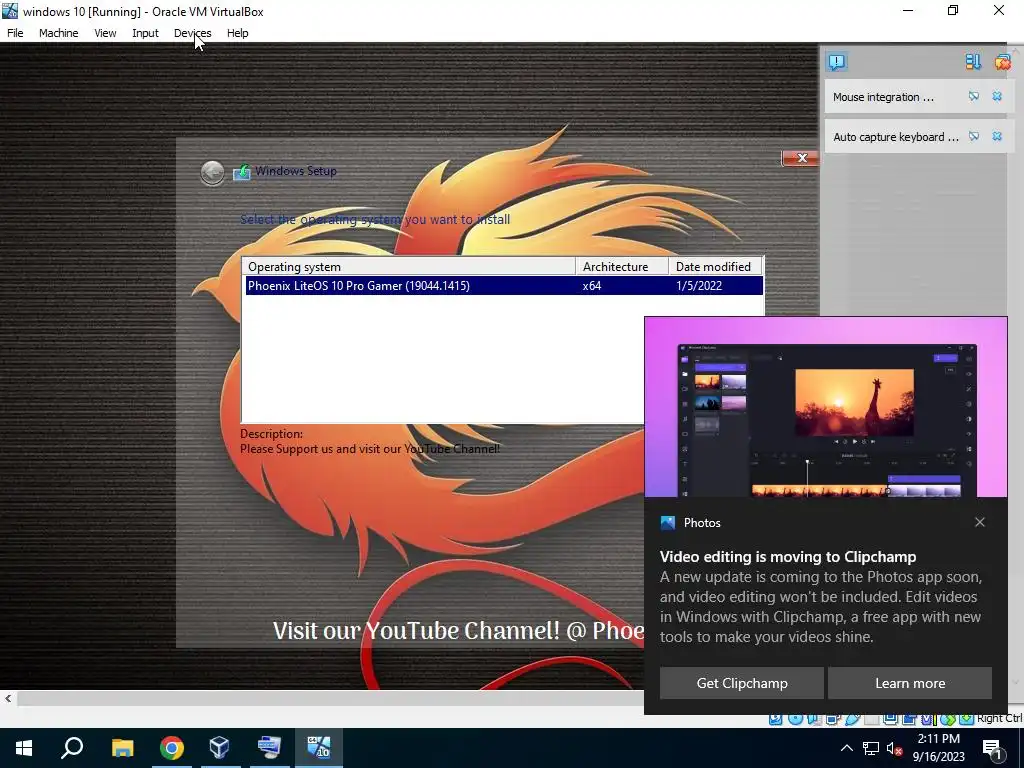Open the View menu
This screenshot has height=768, width=1024.
(104, 33)
